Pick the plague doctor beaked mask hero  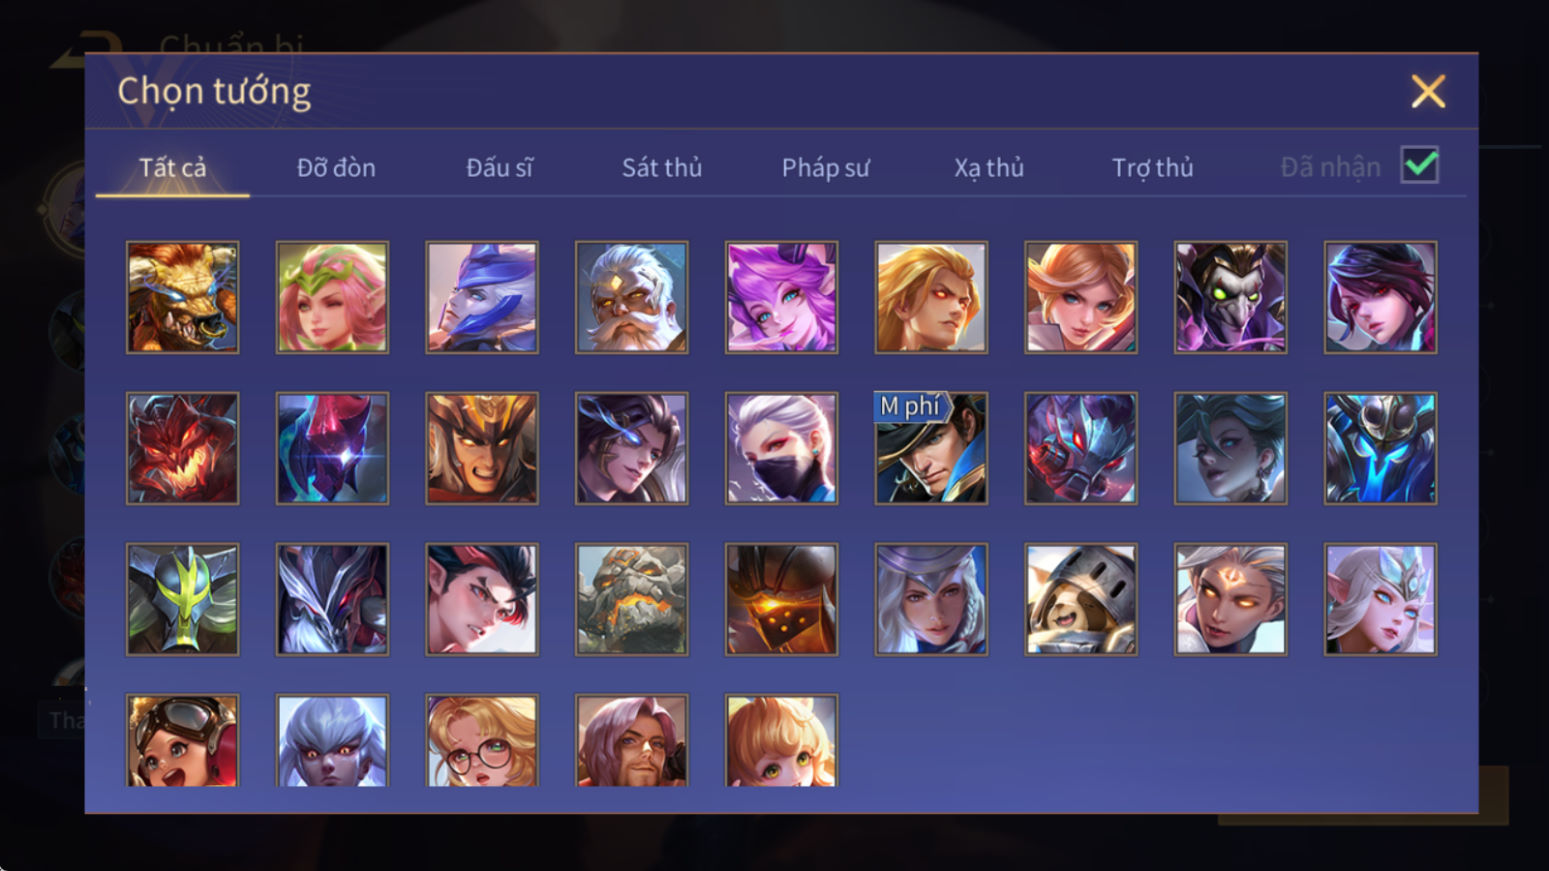[1230, 297]
